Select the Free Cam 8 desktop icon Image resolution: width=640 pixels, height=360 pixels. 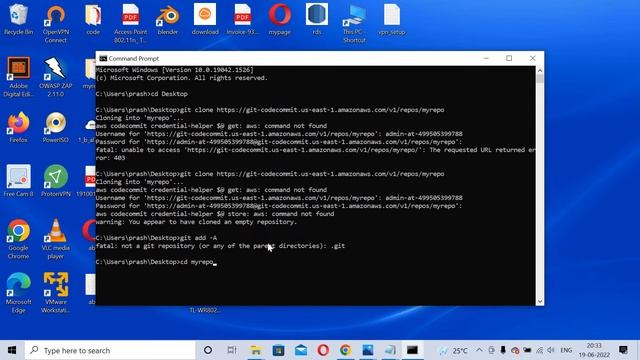18,181
